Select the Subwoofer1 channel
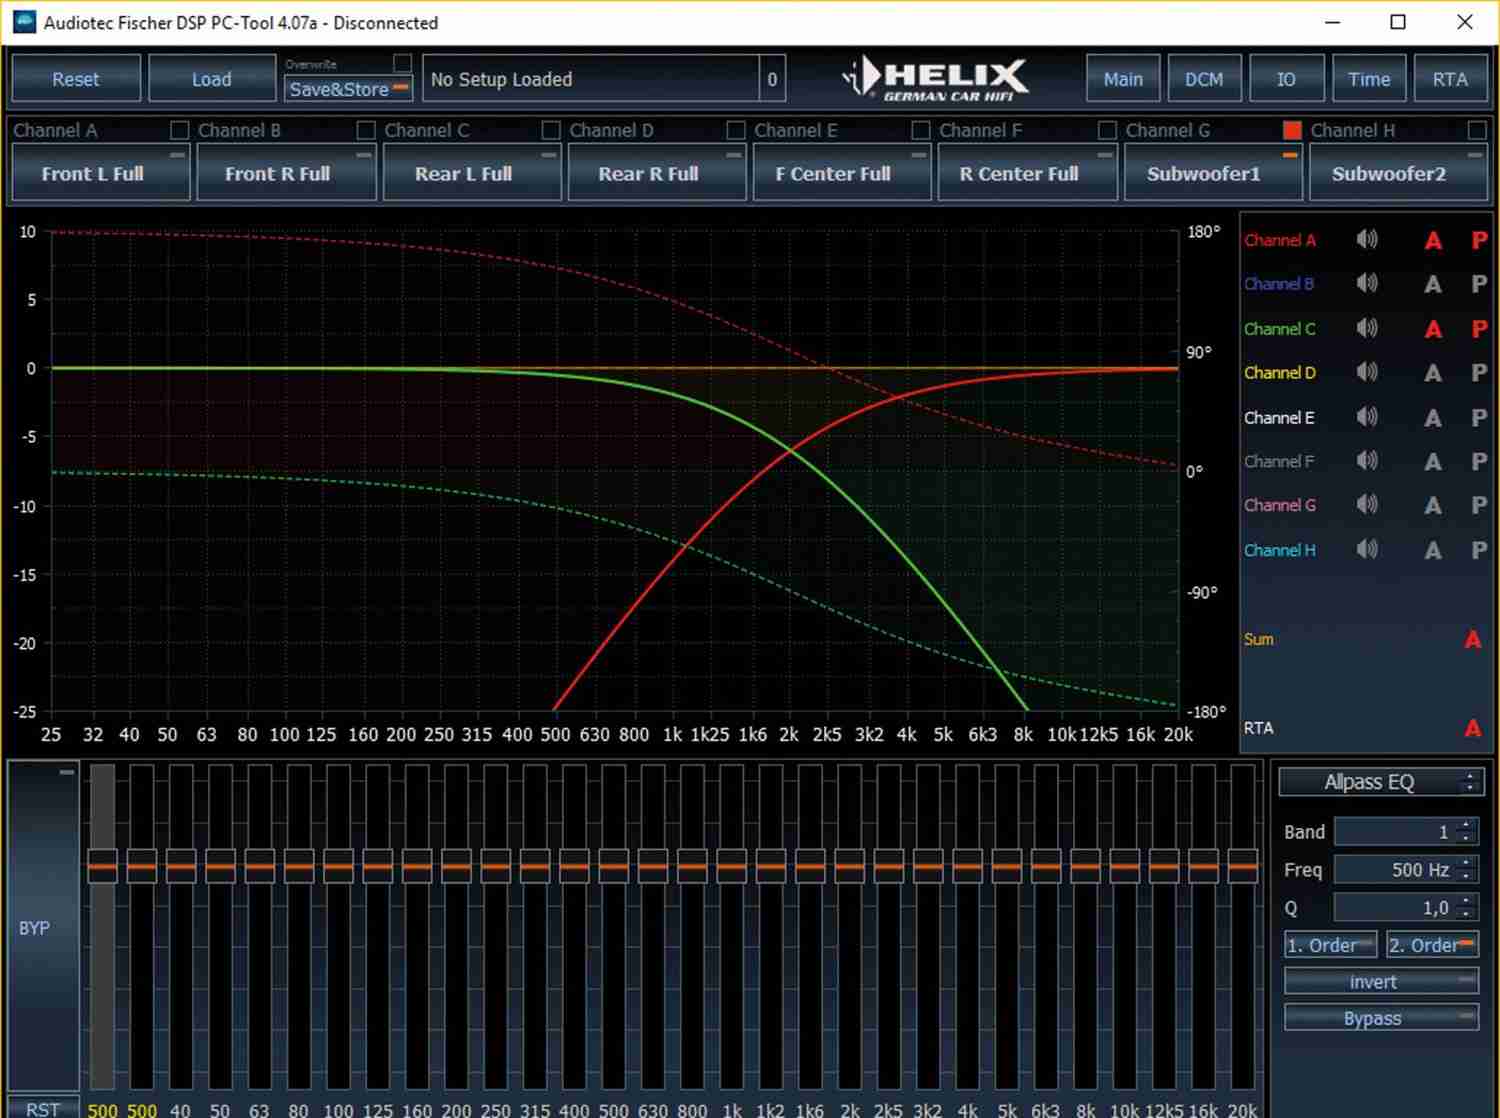 pyautogui.click(x=1212, y=173)
